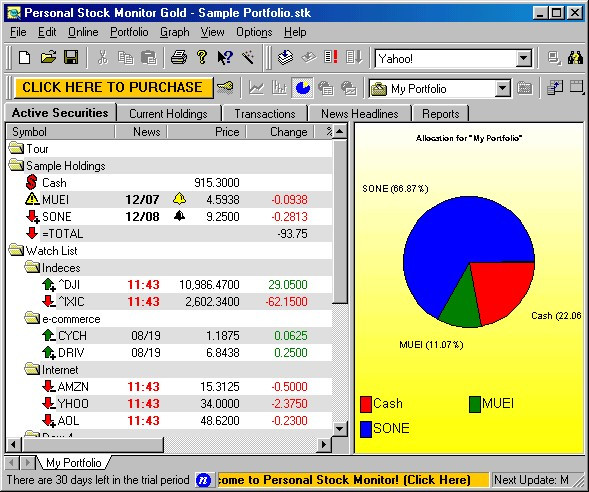The height and width of the screenshot is (492, 589).
Task: Copy selection toolbar icon
Action: click(x=125, y=58)
